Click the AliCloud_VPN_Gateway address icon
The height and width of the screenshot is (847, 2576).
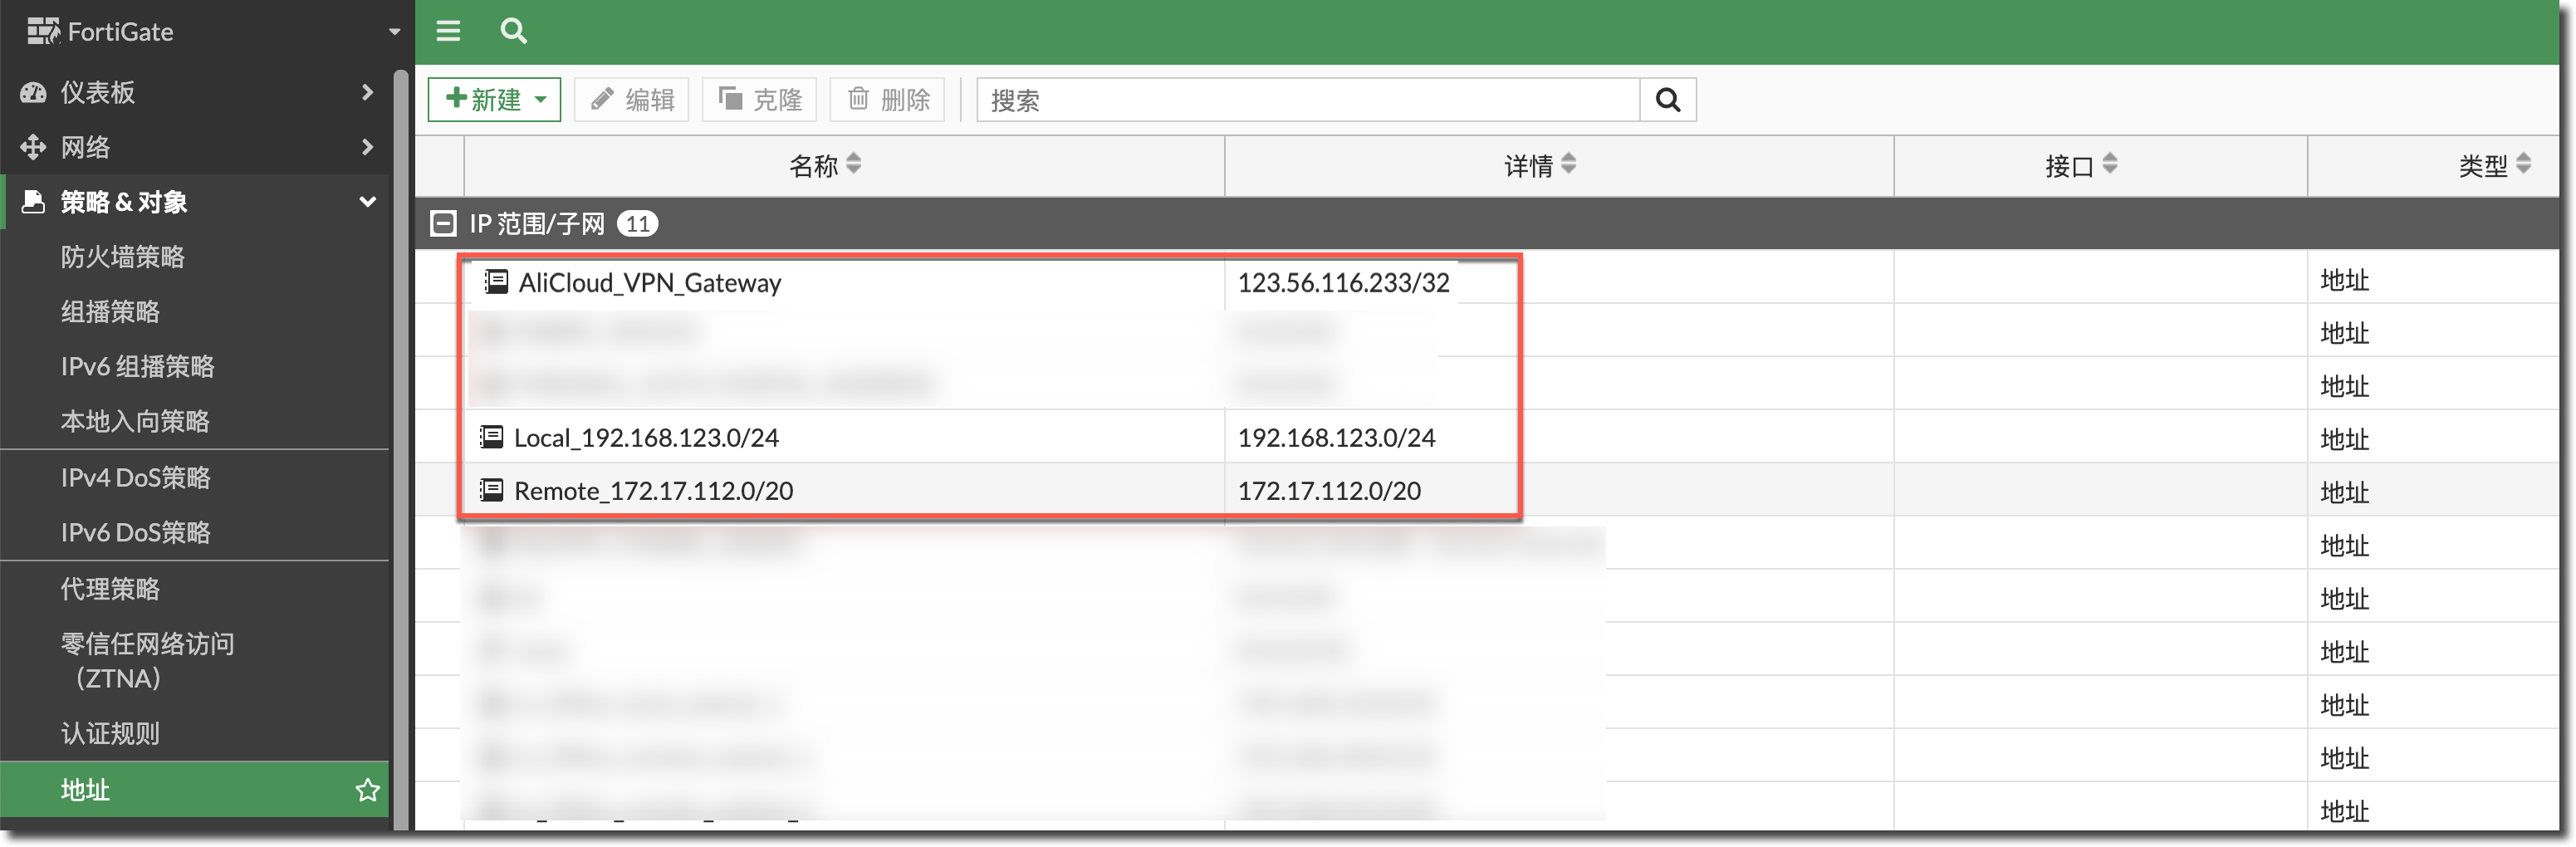496,282
